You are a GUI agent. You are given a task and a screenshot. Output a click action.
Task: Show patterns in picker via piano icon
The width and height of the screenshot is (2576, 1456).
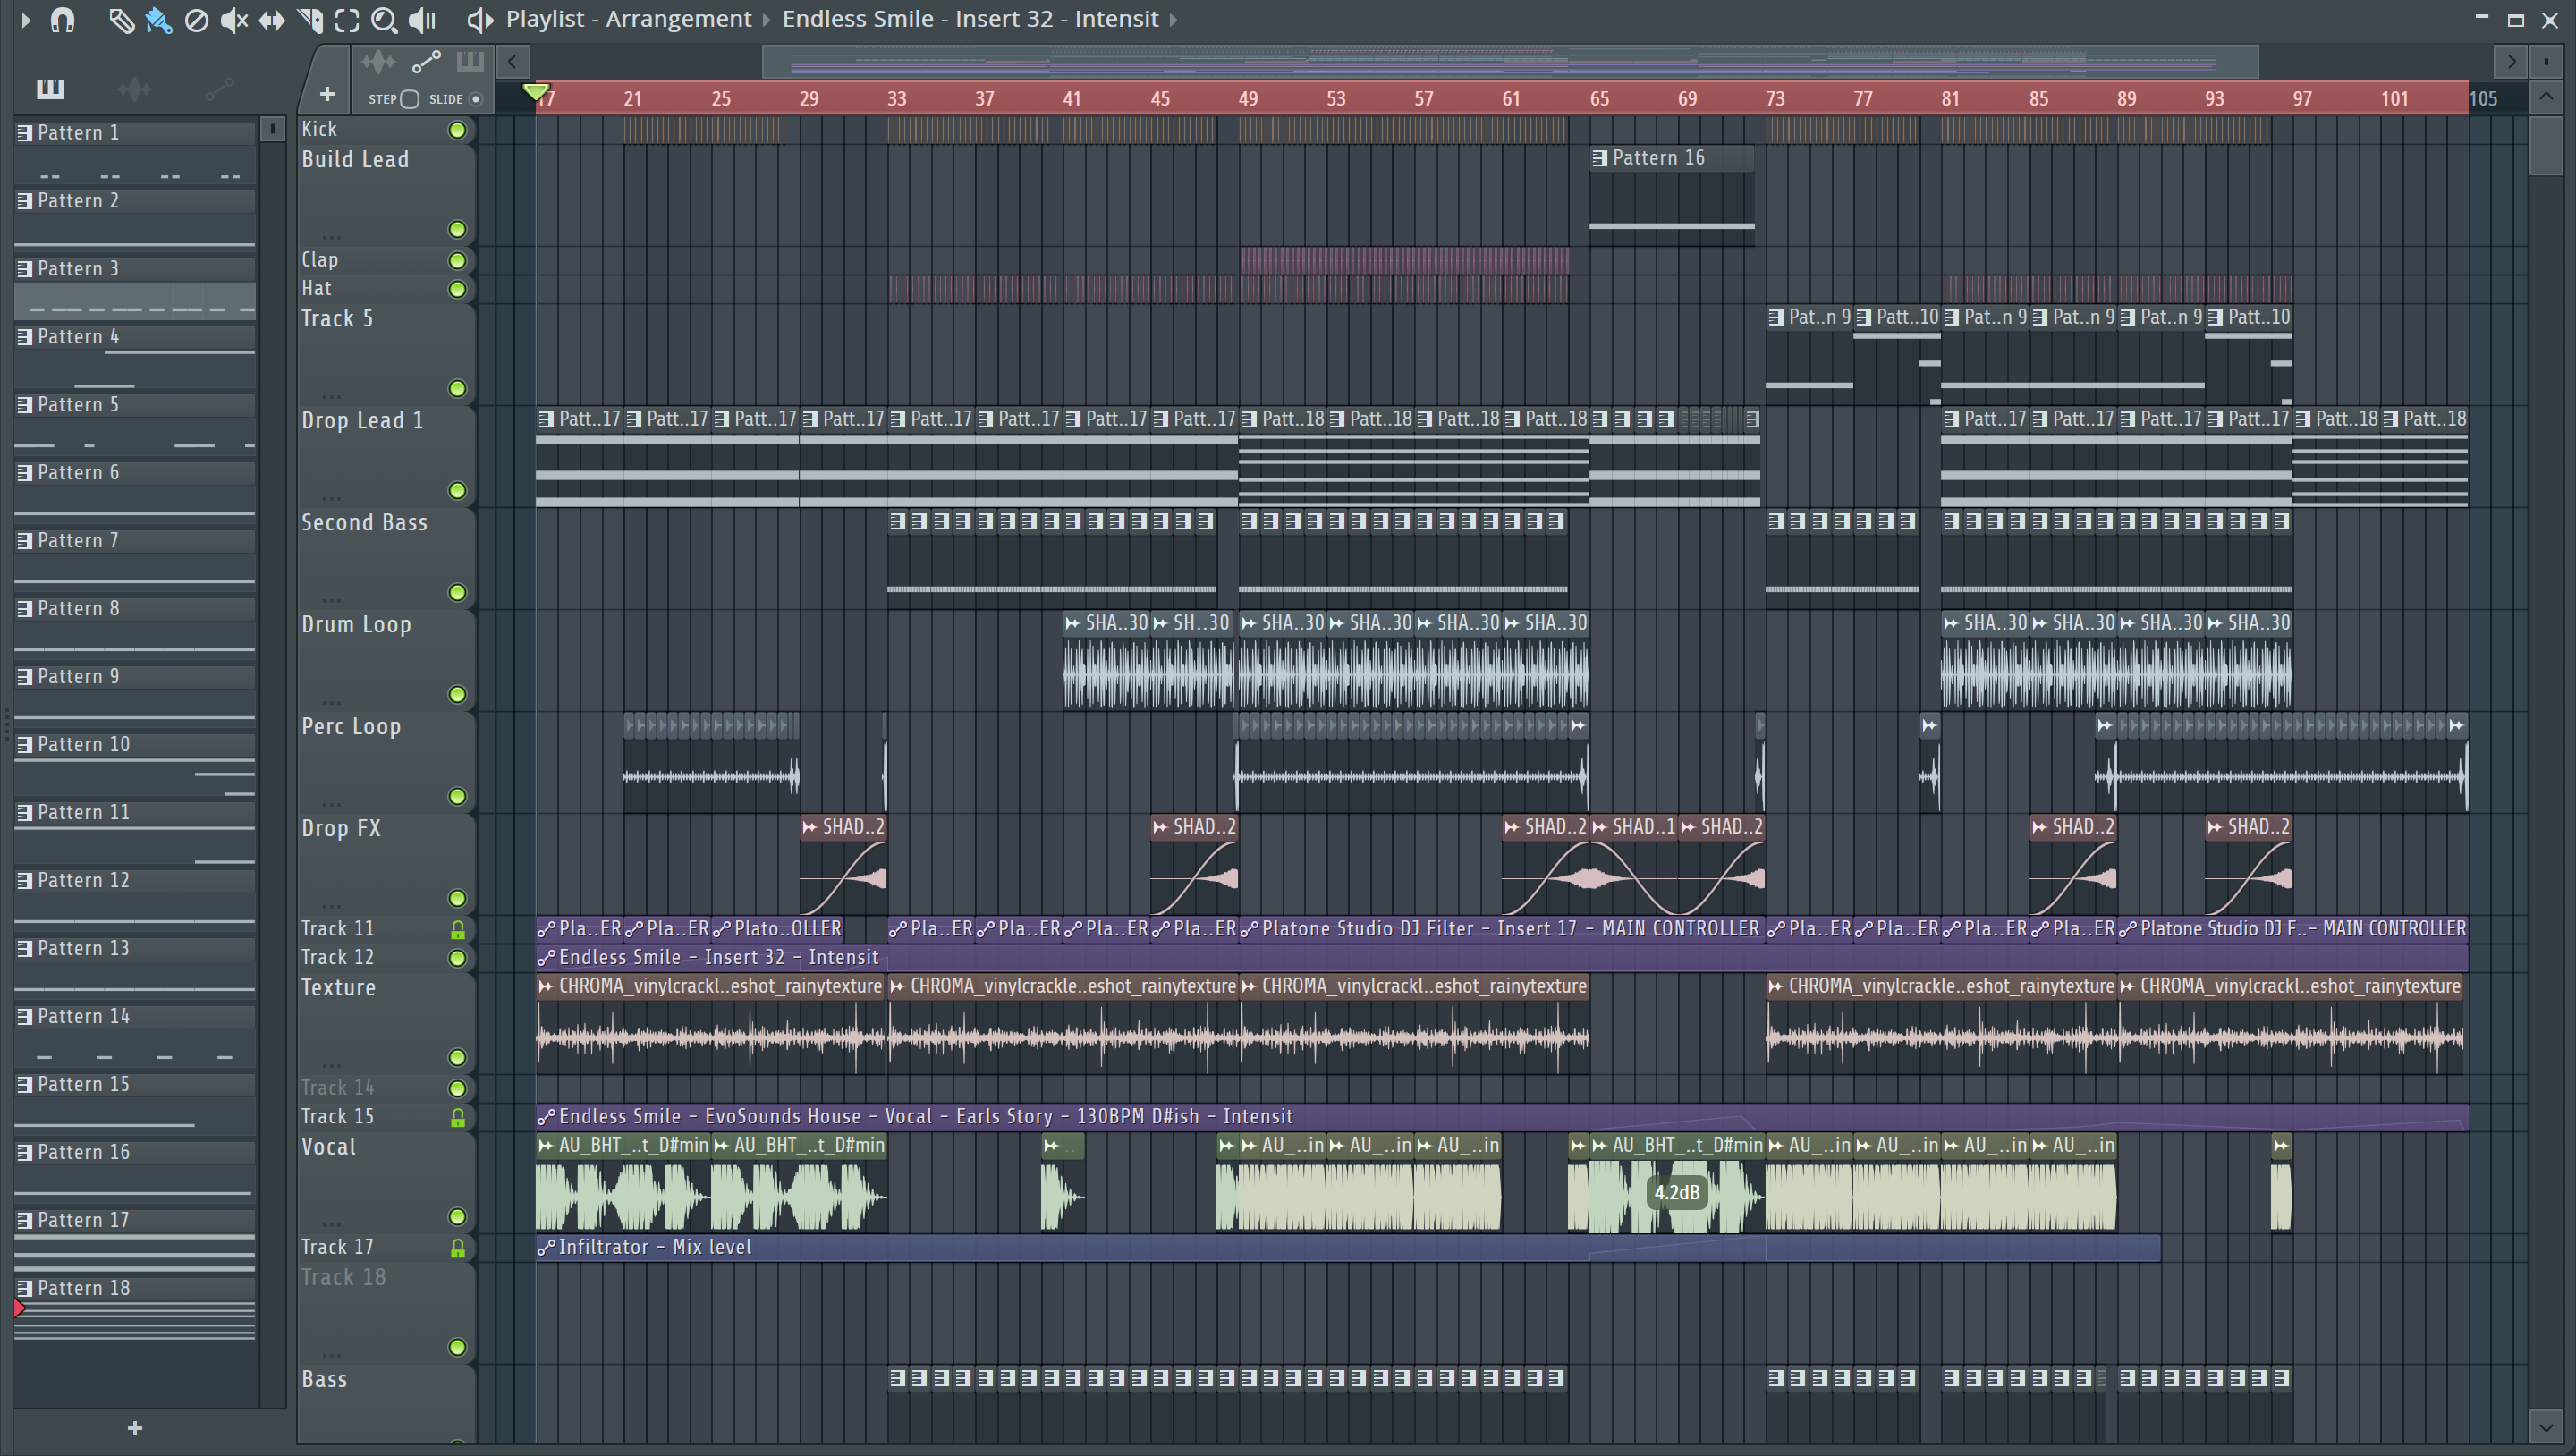pos(50,89)
